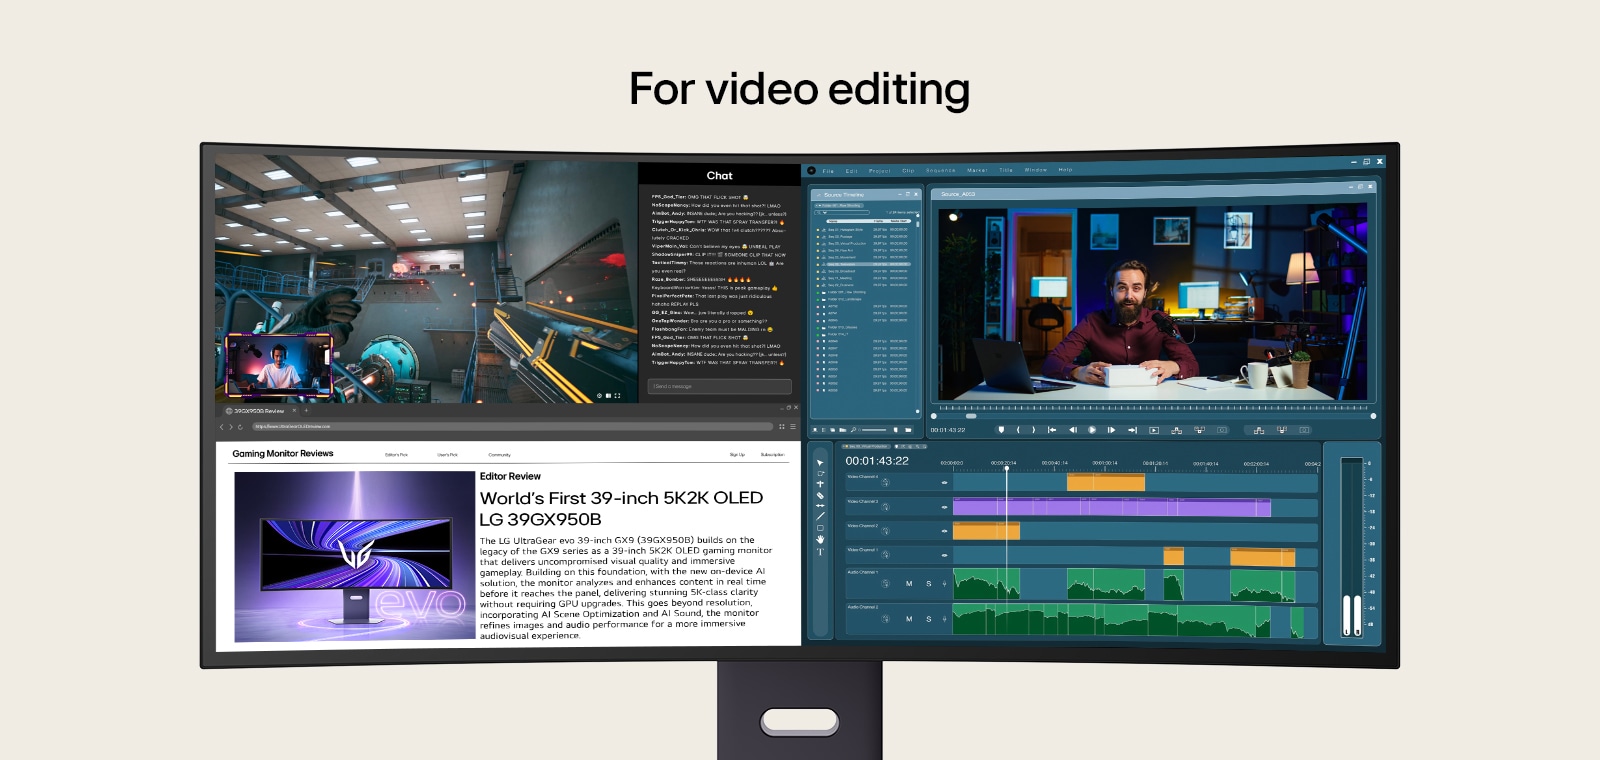The image size is (1600, 760).
Task: Hide Video Channel 2 with eye icon
Action: pyautogui.click(x=944, y=531)
